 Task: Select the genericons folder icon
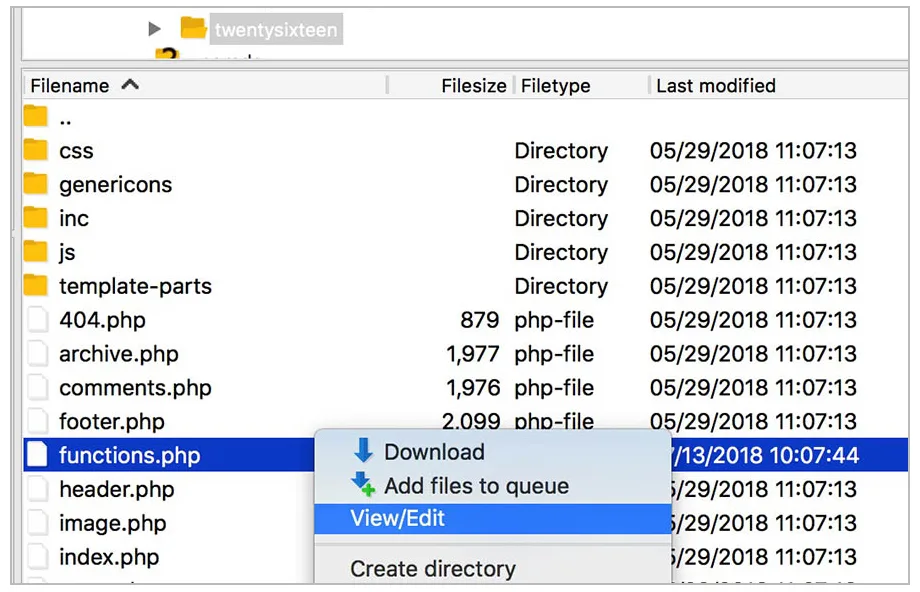[36, 184]
